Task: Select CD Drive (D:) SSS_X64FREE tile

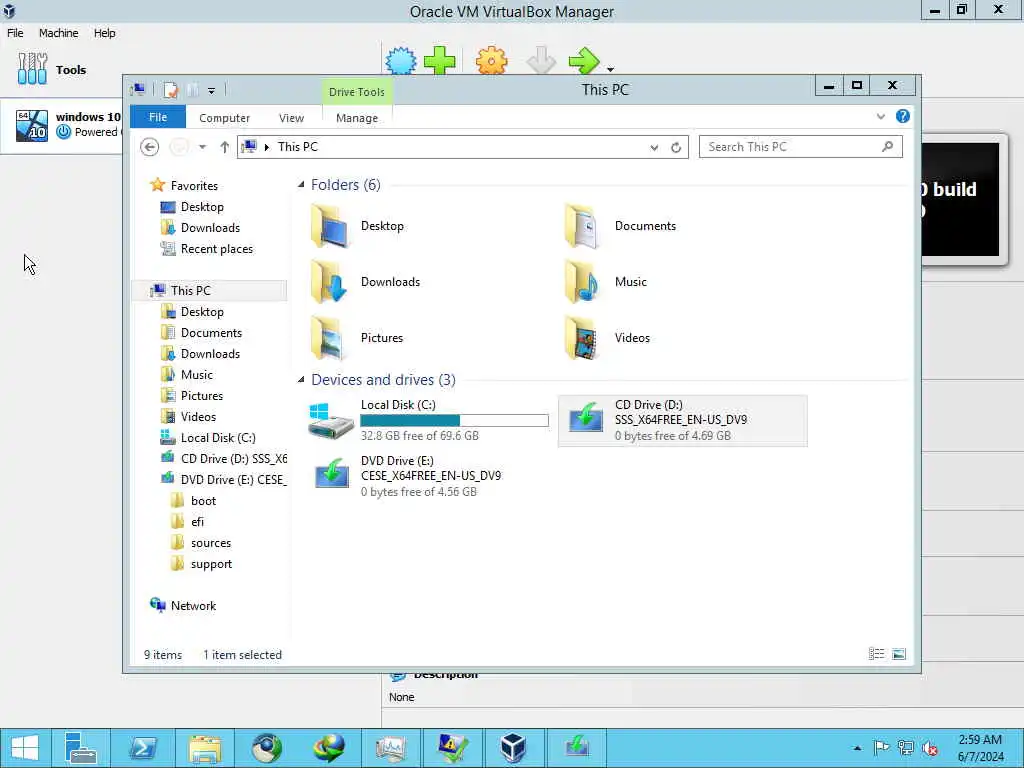Action: click(682, 421)
